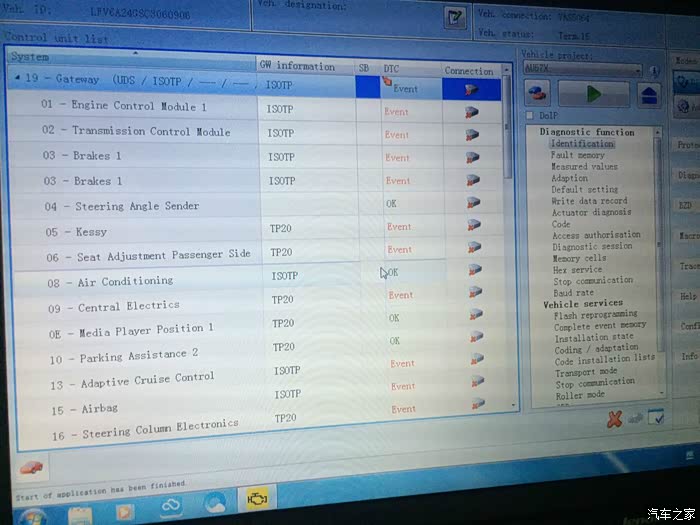Image resolution: width=700 pixels, height=525 pixels.
Task: Click the checkmark confirm icon at bottom right
Action: tap(656, 419)
